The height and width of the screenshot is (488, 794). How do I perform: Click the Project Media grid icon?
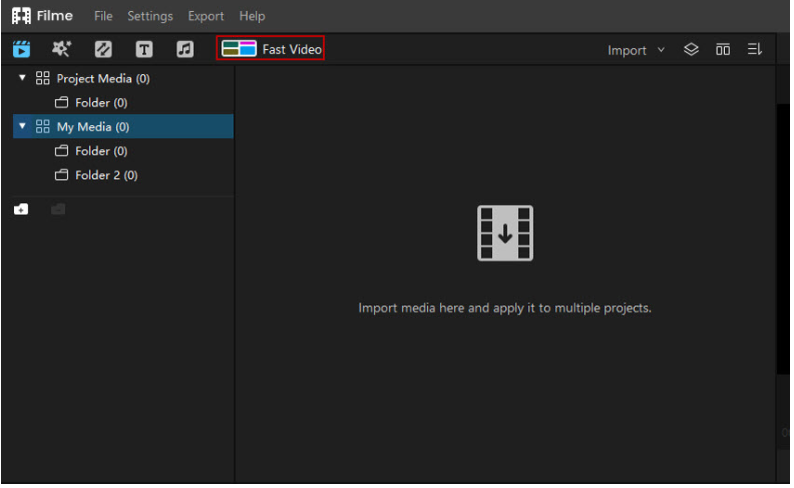pos(43,78)
